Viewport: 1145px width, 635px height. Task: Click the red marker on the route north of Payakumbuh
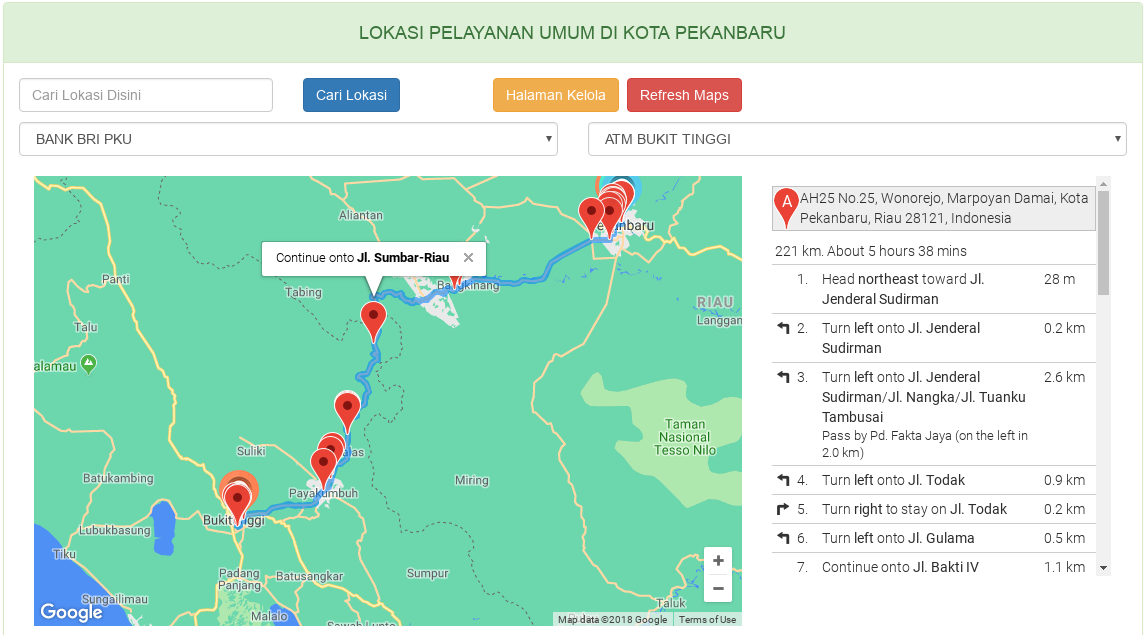348,409
